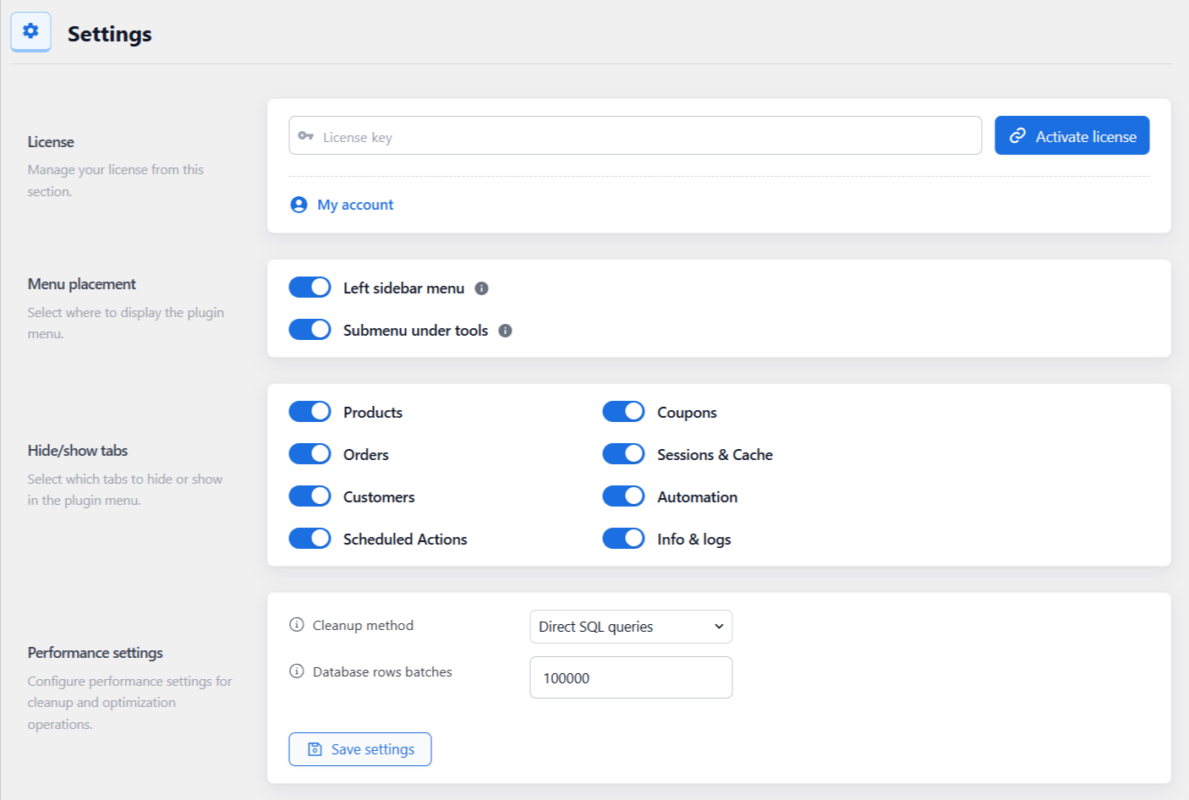Click the Settings page title
Viewport: 1189px width, 800px height.
tap(110, 34)
